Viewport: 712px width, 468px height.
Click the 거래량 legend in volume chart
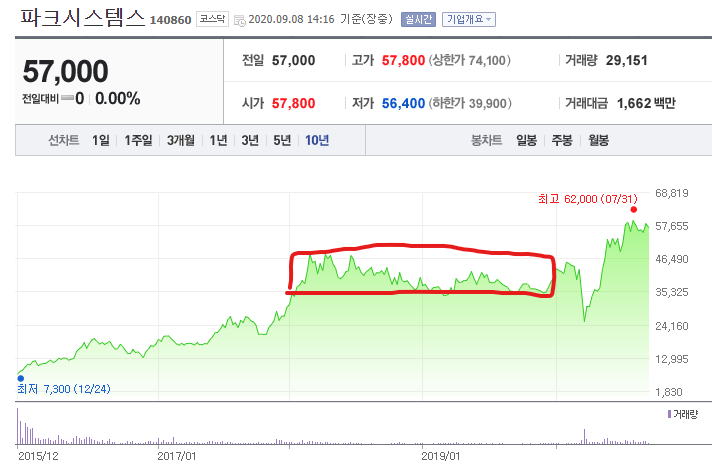[682, 414]
